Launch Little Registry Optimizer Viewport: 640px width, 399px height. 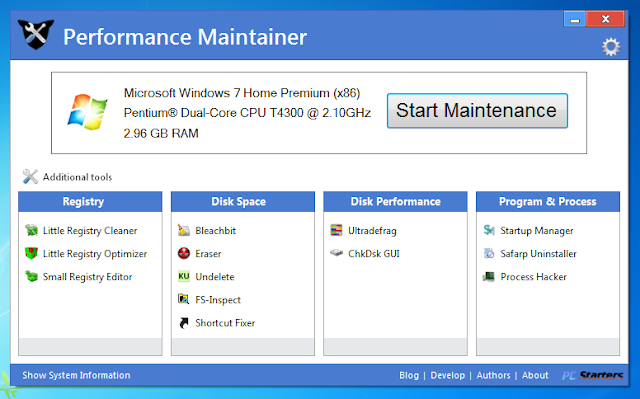click(95, 254)
